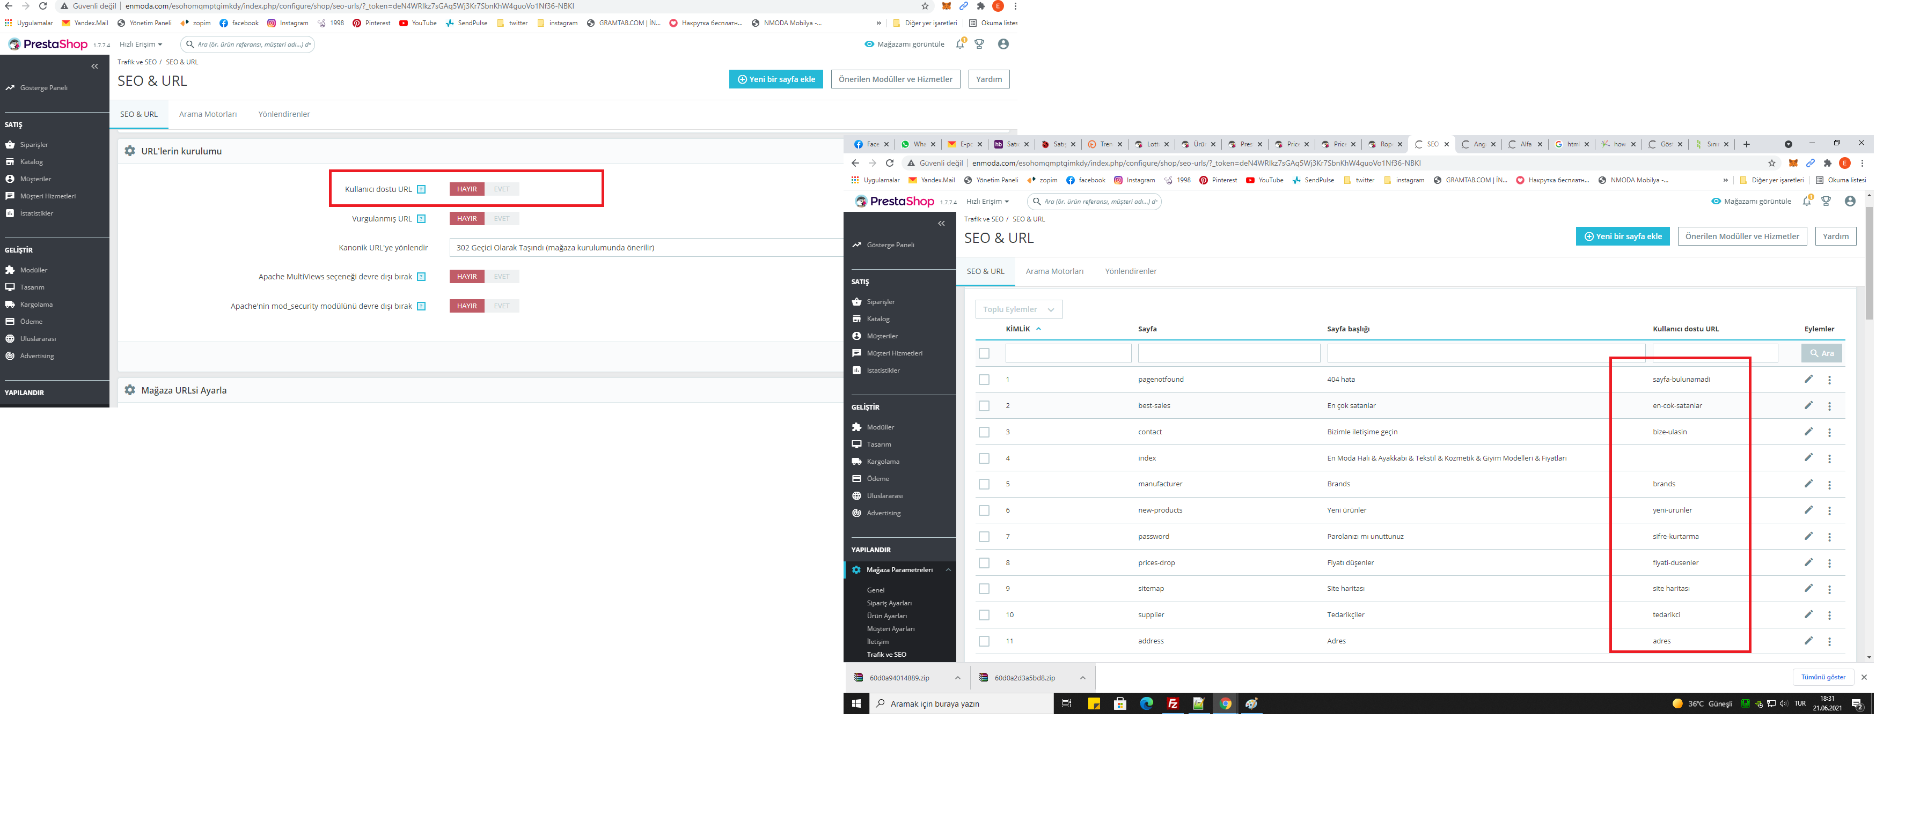Click Mağazamı görüntüle link in right window
This screenshot has height=830, width=1920.
[1751, 201]
